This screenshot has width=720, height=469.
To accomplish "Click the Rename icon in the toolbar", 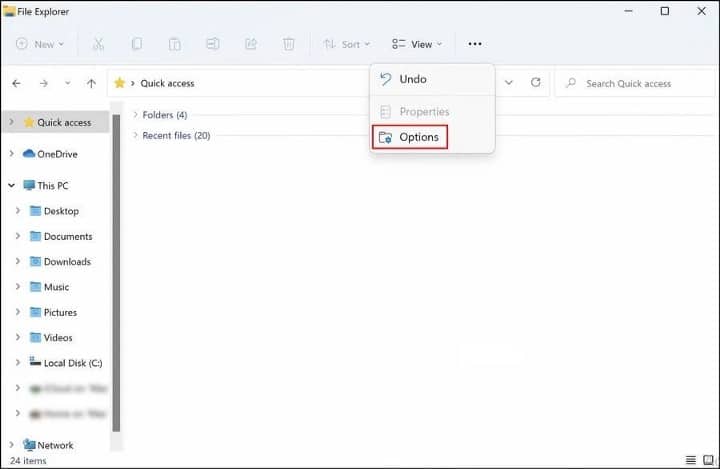I will (x=213, y=44).
